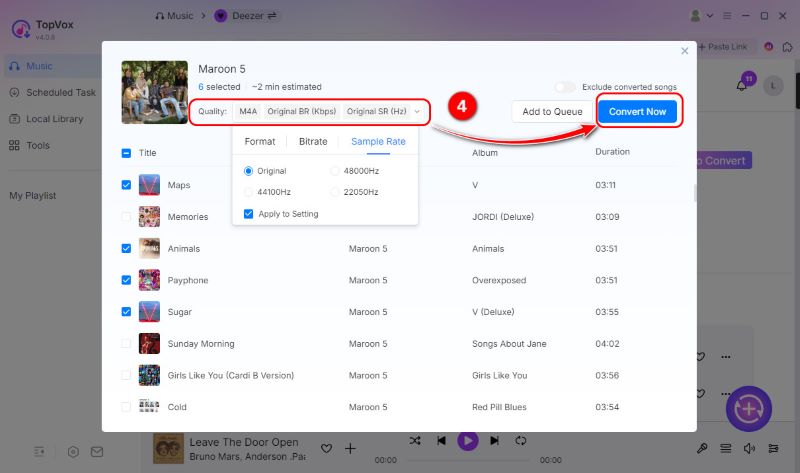Click the playback progress bar
The image size is (800, 473).
pyautogui.click(x=468, y=460)
